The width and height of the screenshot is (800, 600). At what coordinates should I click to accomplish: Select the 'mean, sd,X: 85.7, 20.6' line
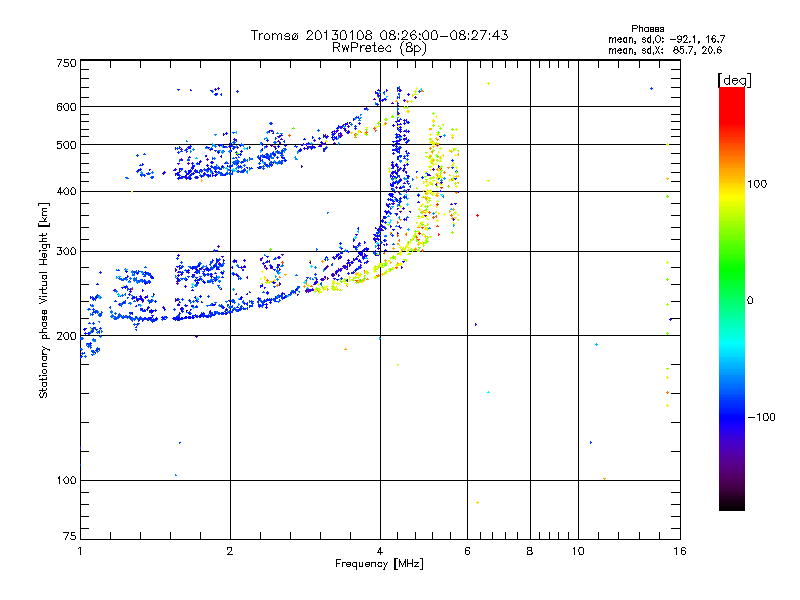[665, 50]
